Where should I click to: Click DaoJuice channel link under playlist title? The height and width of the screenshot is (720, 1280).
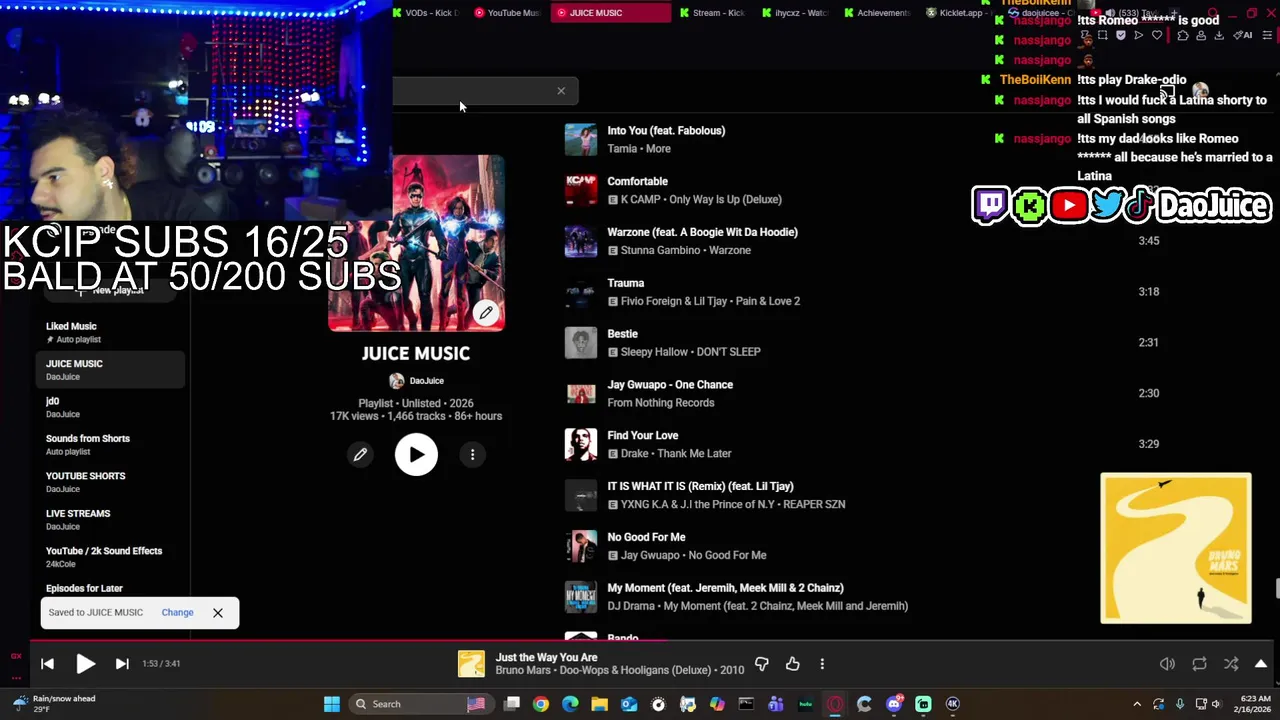426,381
